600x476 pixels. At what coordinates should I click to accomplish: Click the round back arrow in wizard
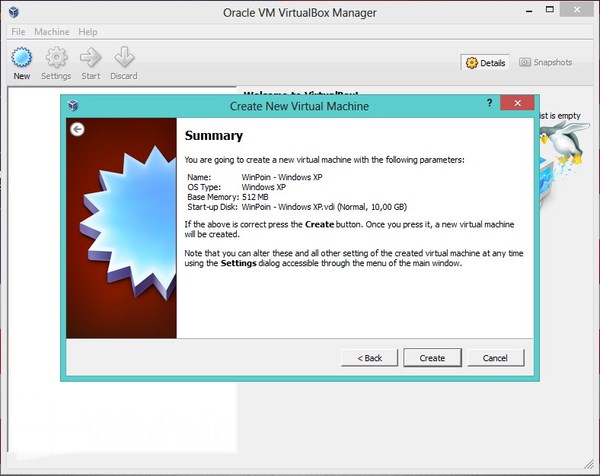(77, 129)
